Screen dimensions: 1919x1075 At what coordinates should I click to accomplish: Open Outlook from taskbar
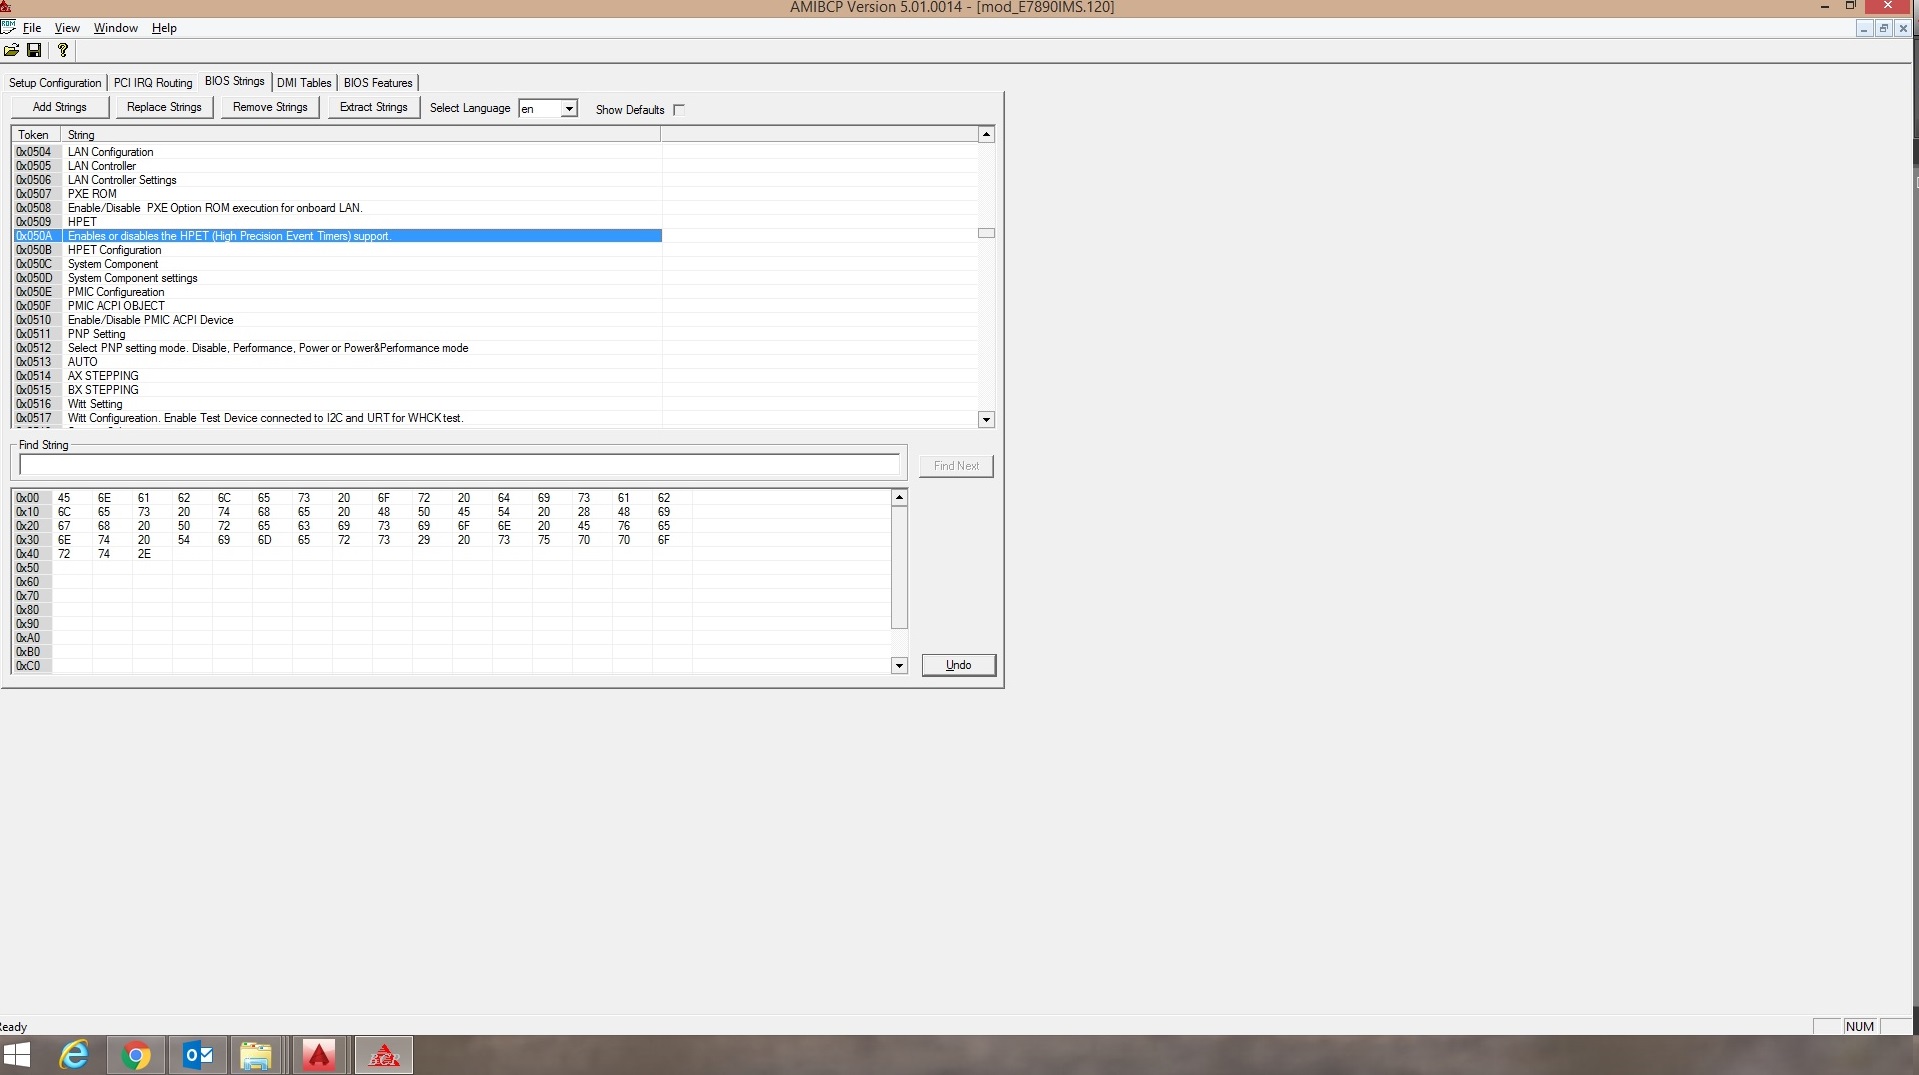click(198, 1055)
